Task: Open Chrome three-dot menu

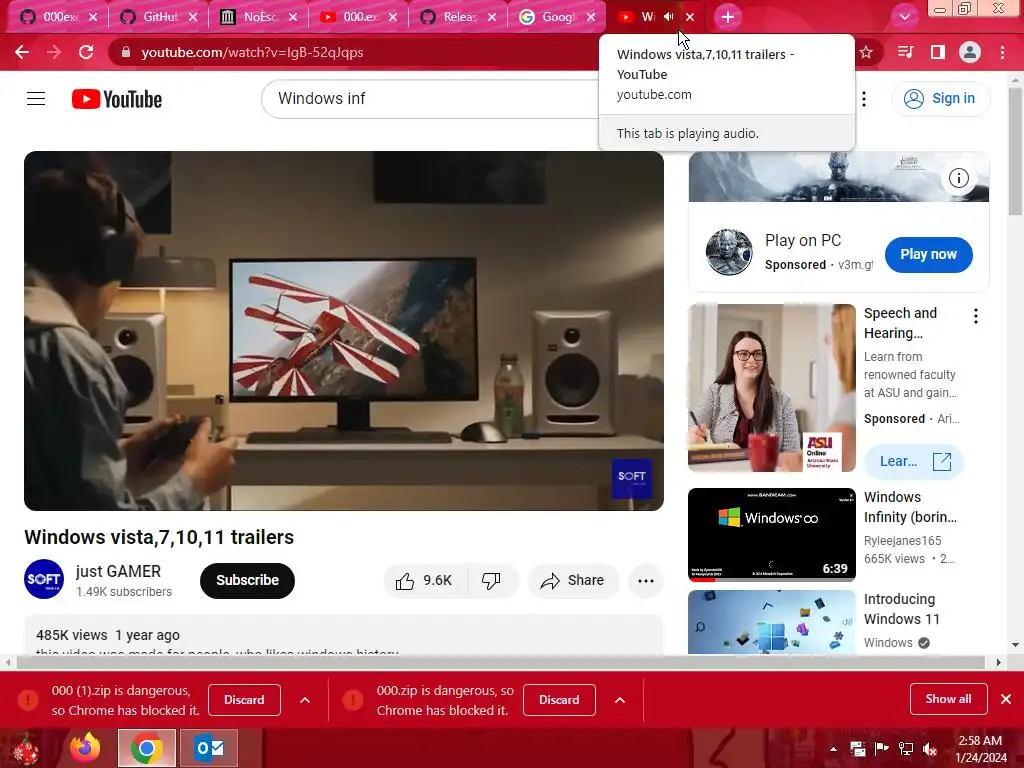Action: pos(1002,52)
